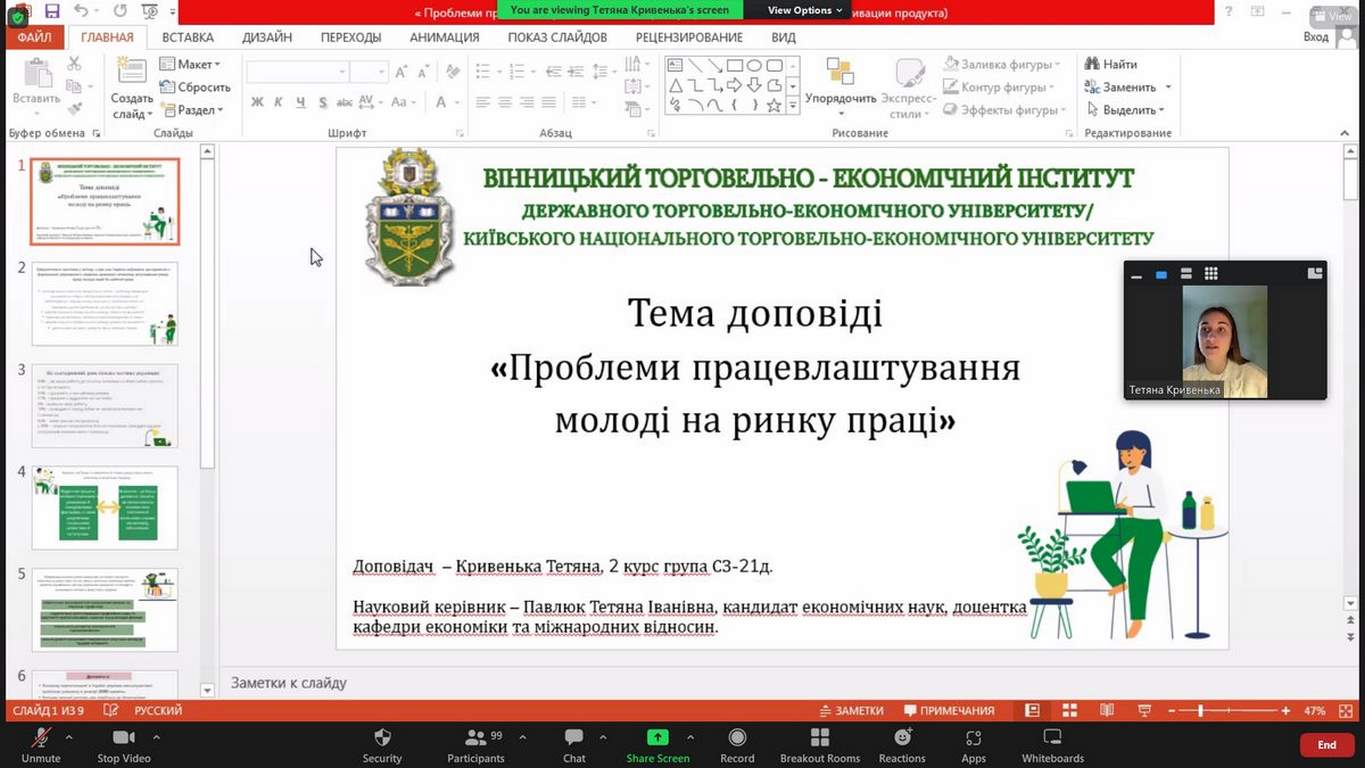Unmute the microphone
Image resolution: width=1365 pixels, height=768 pixels.
click(x=41, y=738)
